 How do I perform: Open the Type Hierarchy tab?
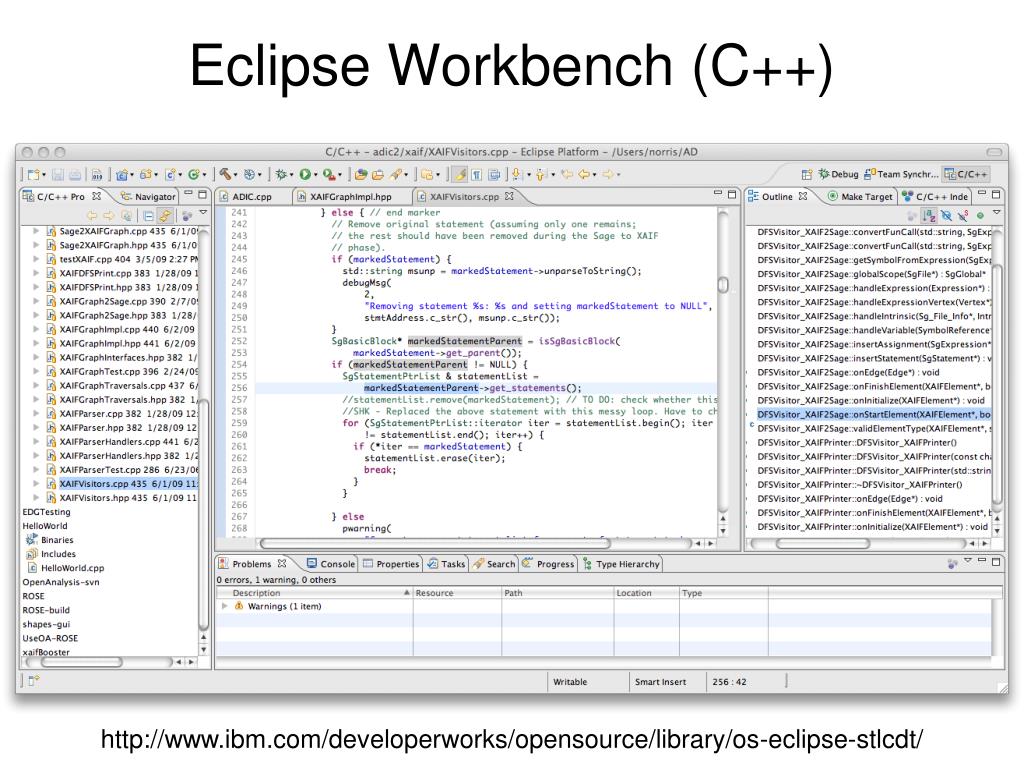point(621,564)
